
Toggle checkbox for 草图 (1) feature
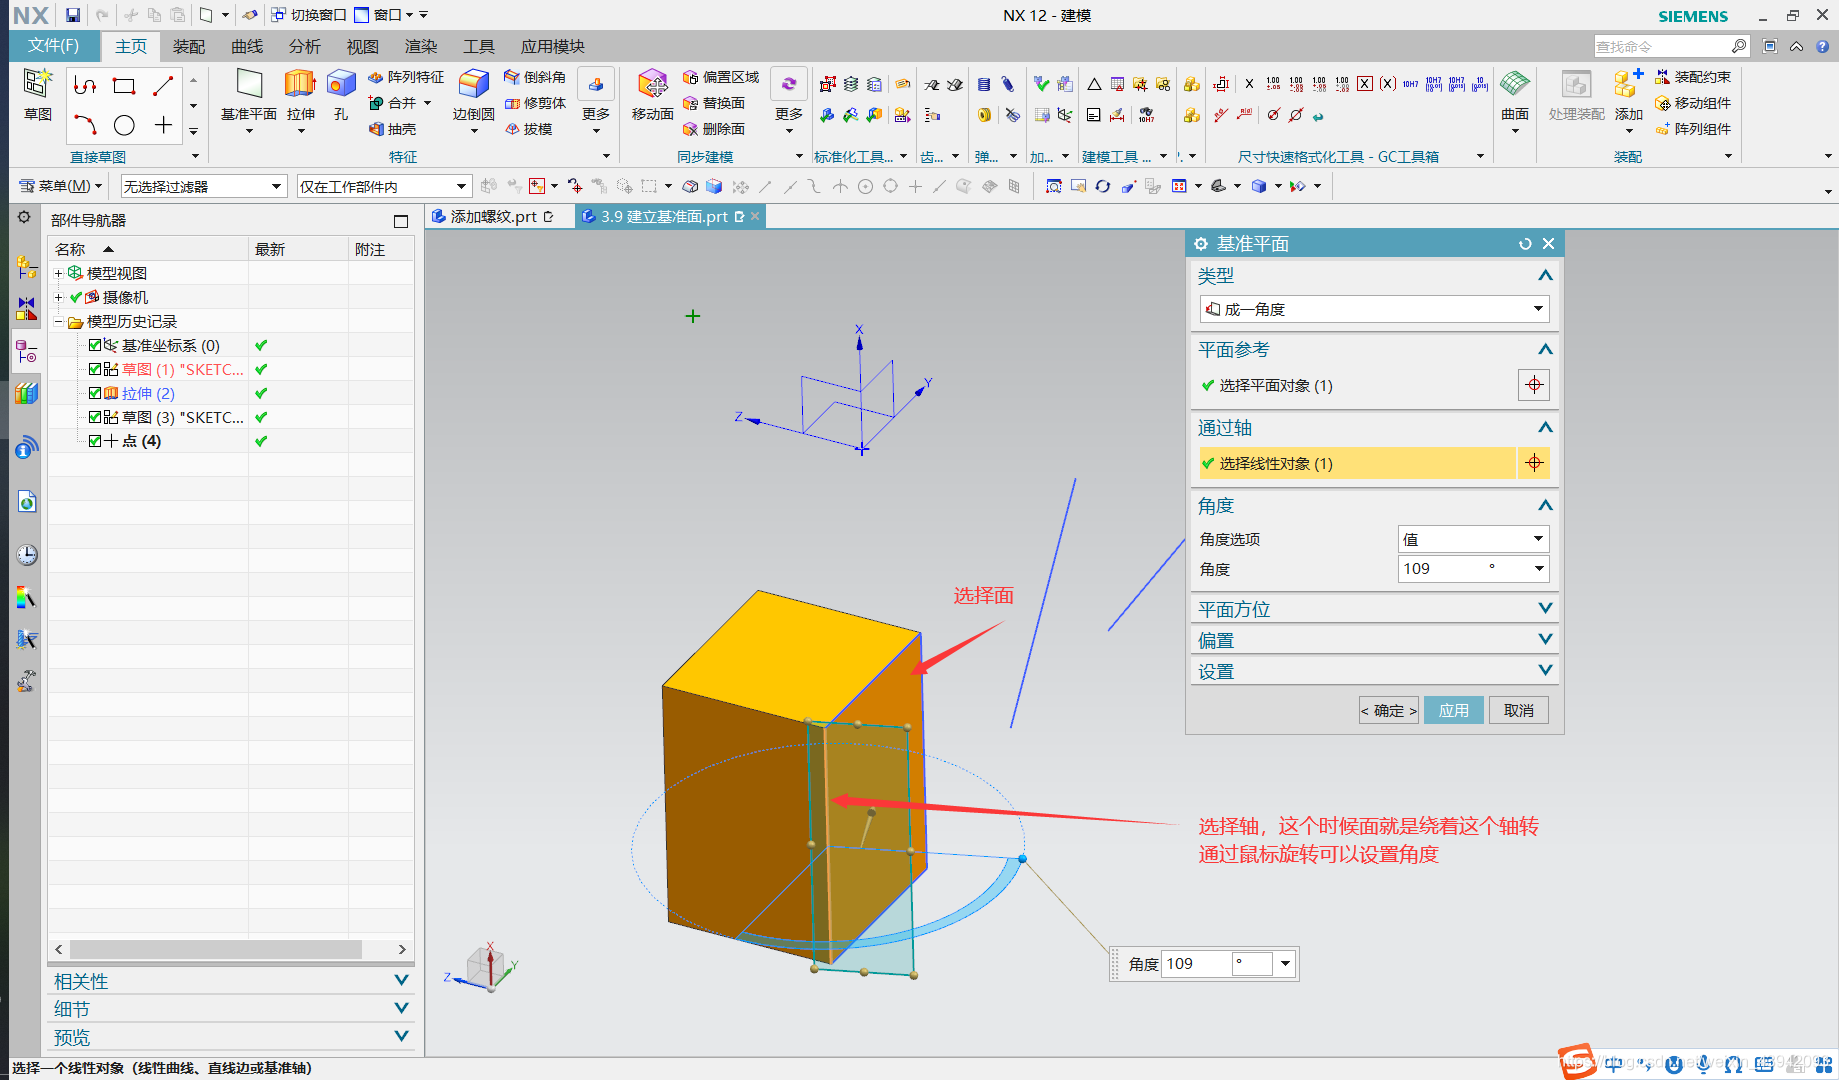click(x=95, y=369)
